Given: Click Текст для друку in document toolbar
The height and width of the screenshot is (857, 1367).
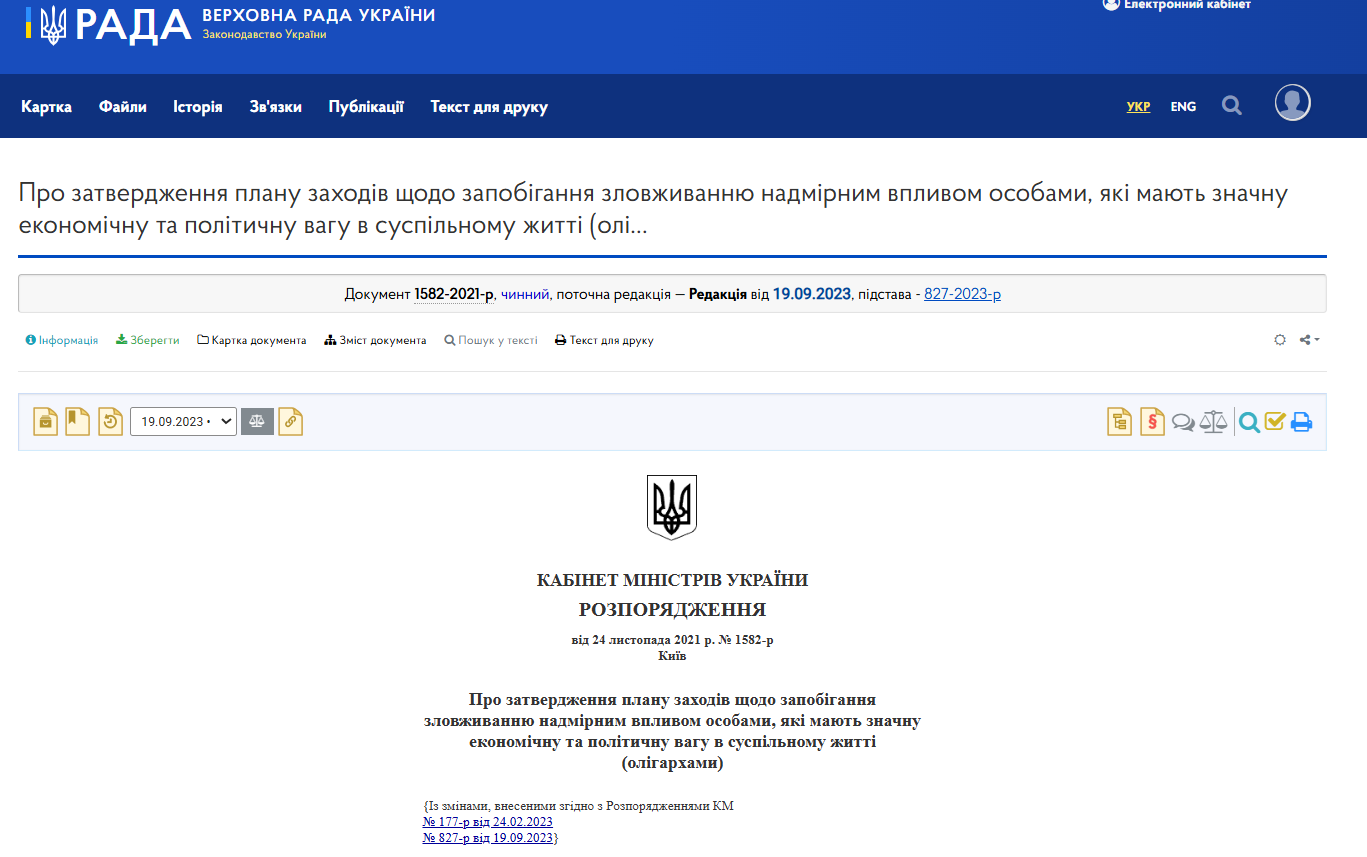Looking at the screenshot, I should (x=605, y=340).
